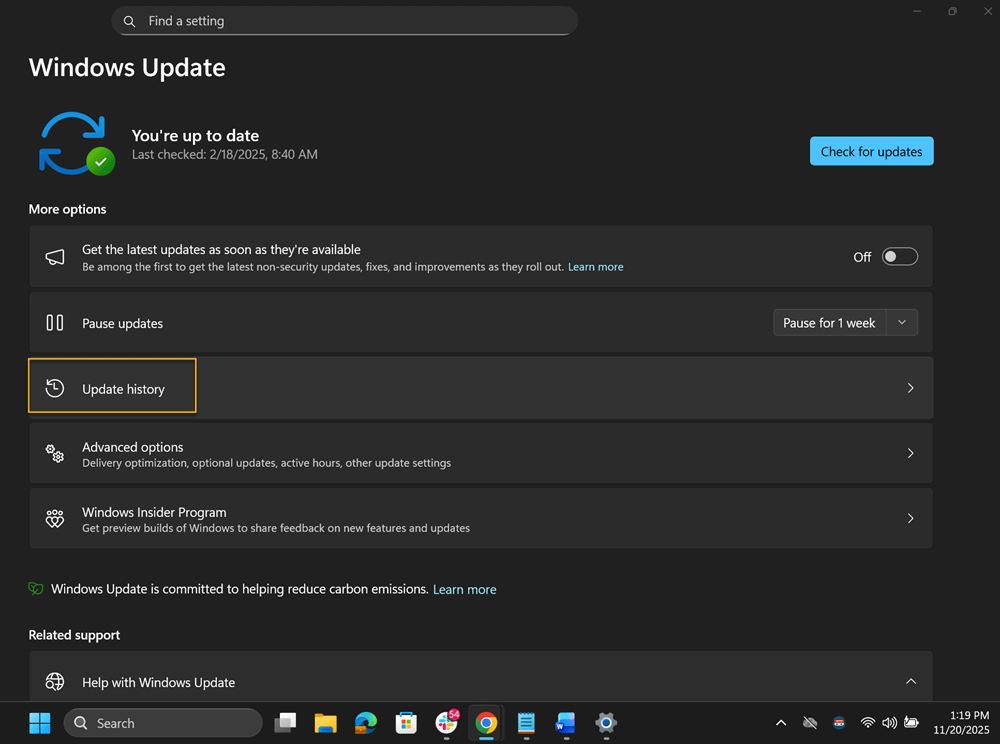This screenshot has width=1000, height=744.
Task: Open the Learn more link about carbon emissions
Action: click(464, 590)
